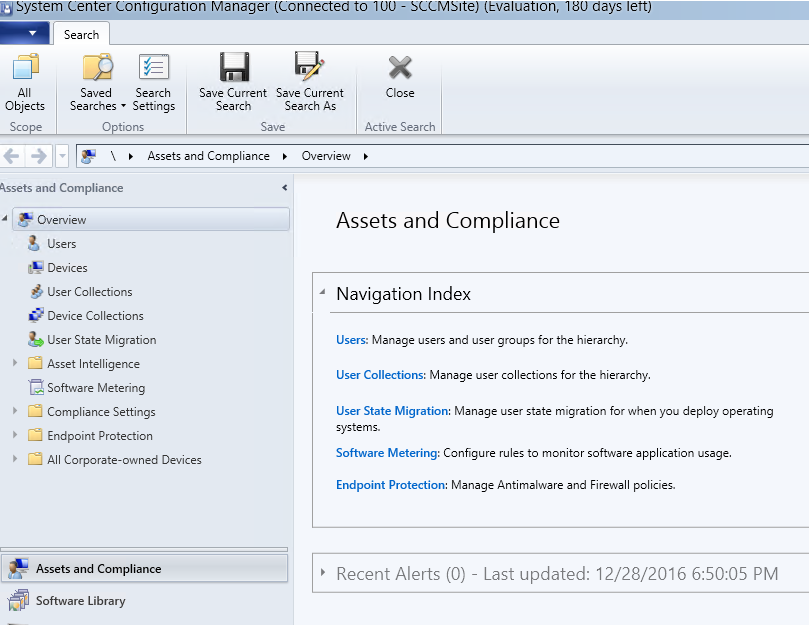Open the Software Metering link
The height and width of the screenshot is (625, 809).
(387, 453)
